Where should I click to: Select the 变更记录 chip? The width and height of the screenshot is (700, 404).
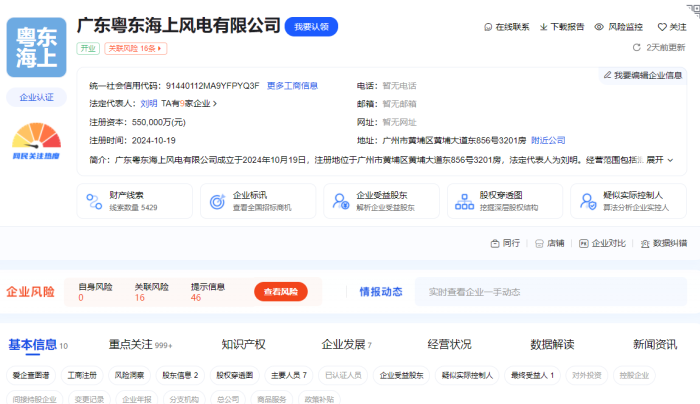click(89, 399)
